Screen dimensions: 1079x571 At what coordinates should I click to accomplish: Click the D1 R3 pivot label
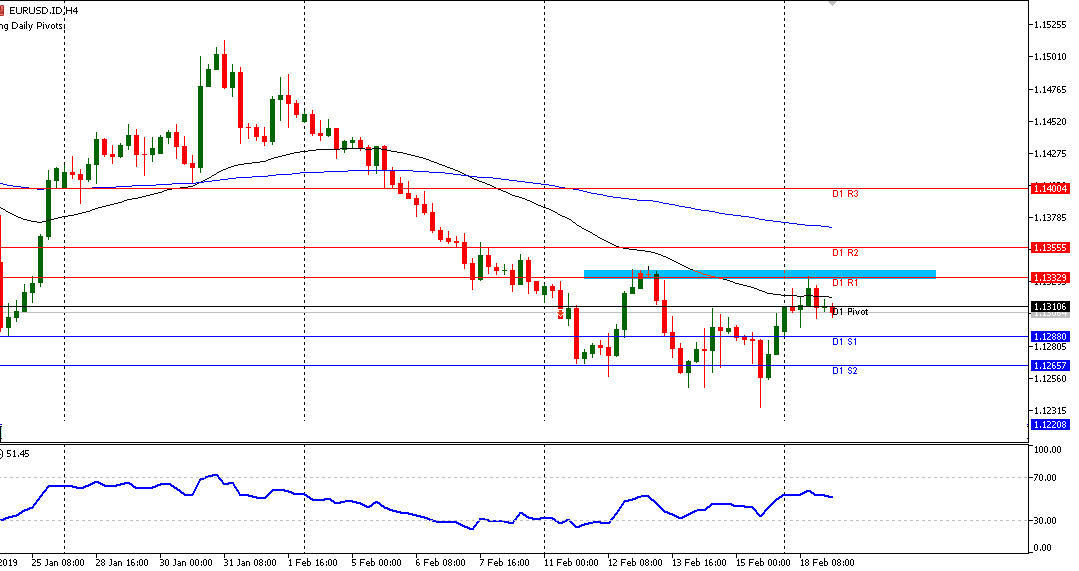pyautogui.click(x=845, y=194)
